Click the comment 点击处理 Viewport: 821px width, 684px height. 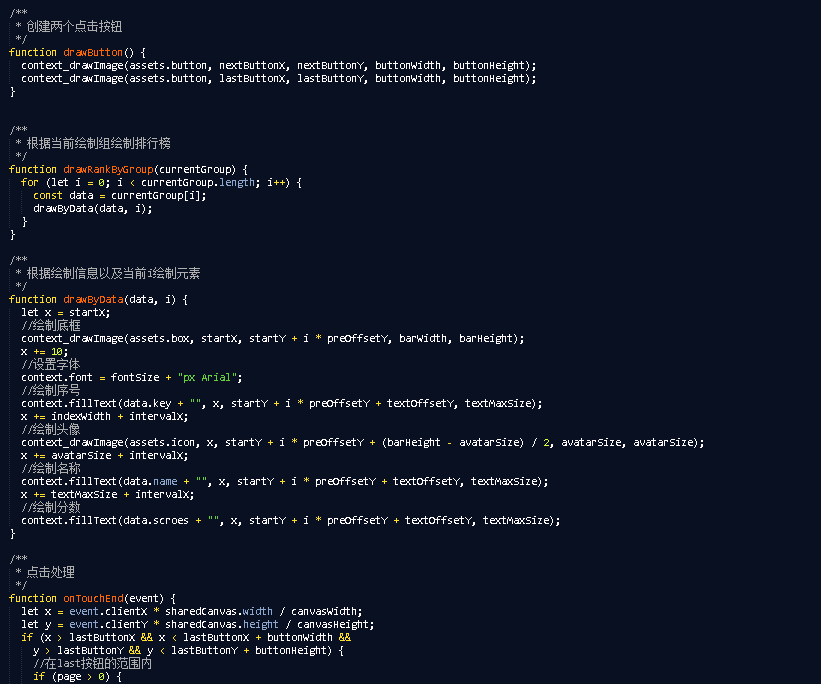pyautogui.click(x=50, y=572)
